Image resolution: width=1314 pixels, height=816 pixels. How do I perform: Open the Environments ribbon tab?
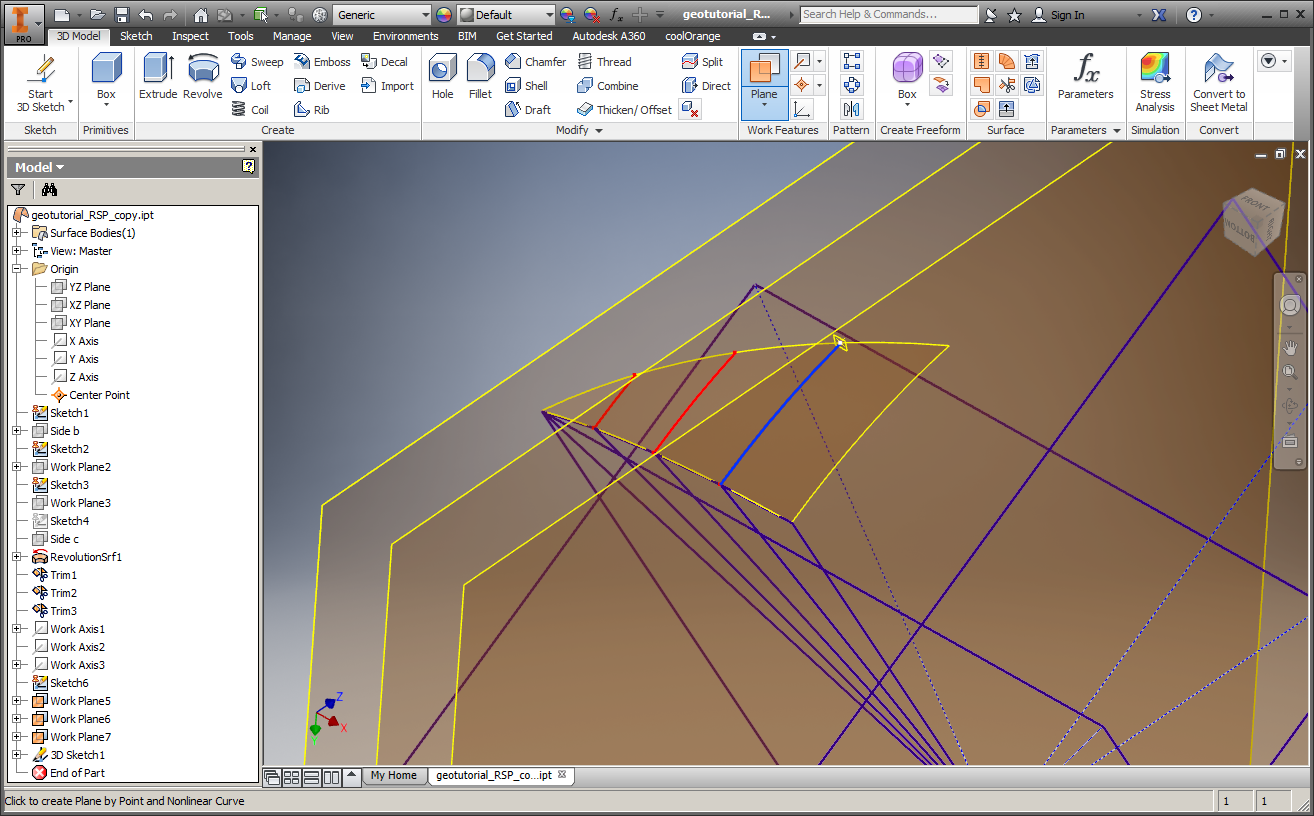405,36
